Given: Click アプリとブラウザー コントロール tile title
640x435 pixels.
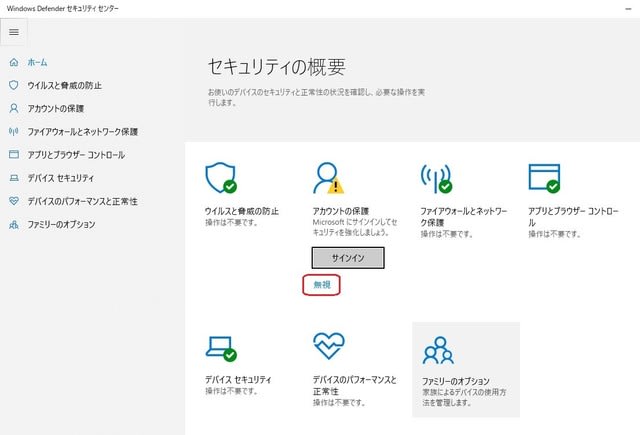Looking at the screenshot, I should 573,217.
